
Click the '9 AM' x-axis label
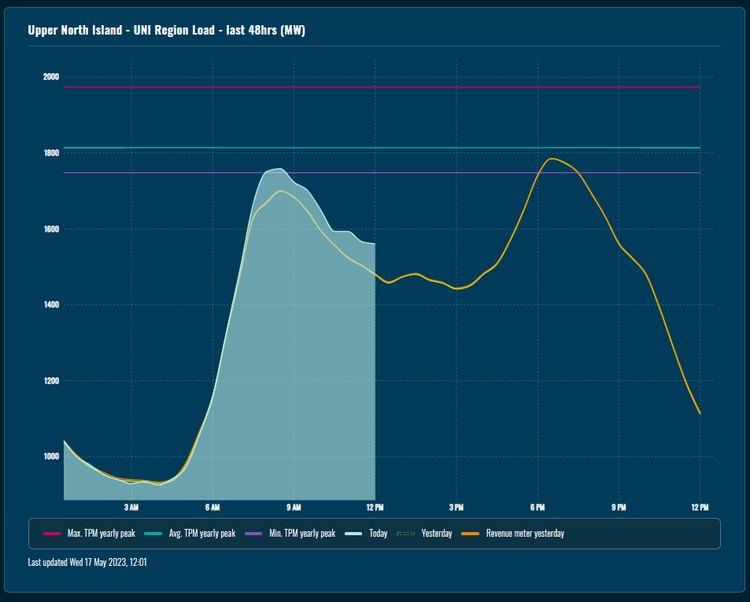click(x=293, y=508)
